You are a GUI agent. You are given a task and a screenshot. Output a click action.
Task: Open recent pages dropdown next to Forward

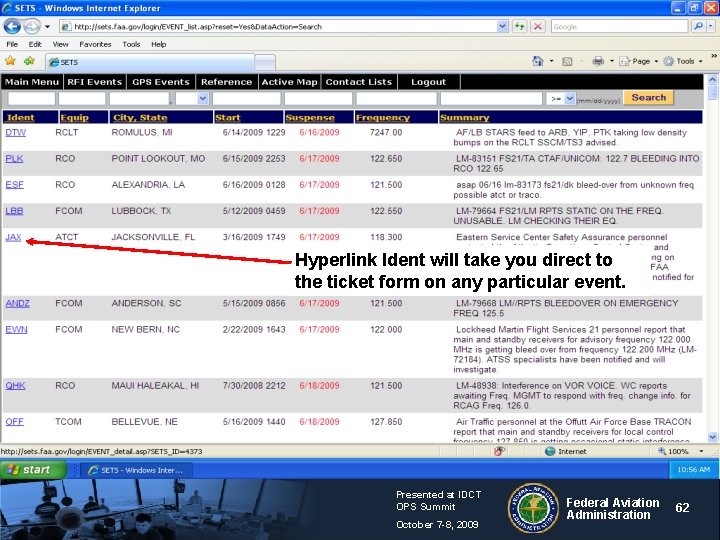[x=47, y=27]
